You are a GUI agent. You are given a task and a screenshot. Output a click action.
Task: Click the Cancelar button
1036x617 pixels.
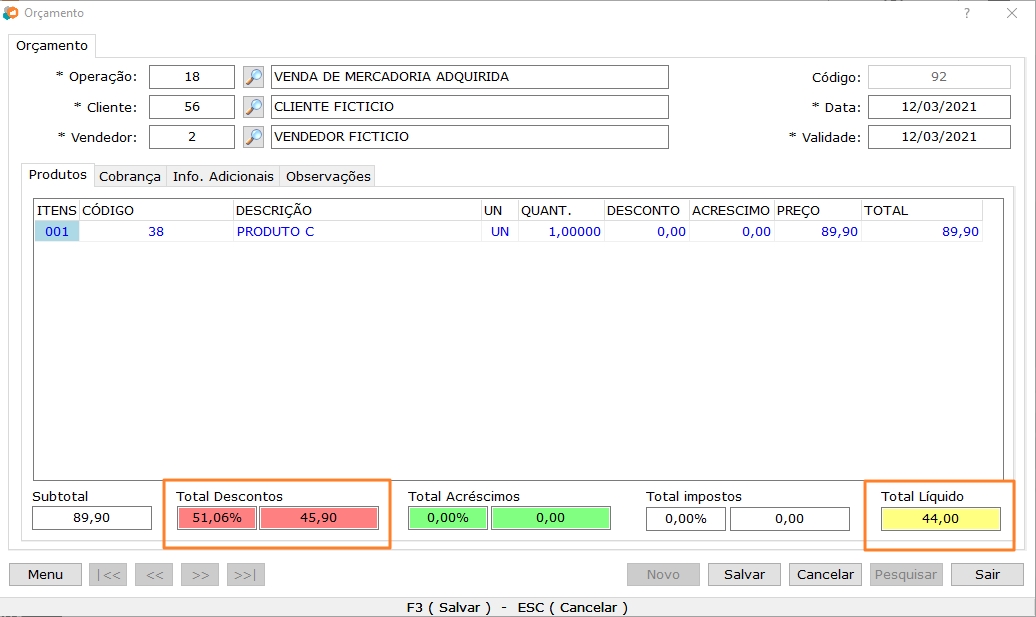point(826,574)
